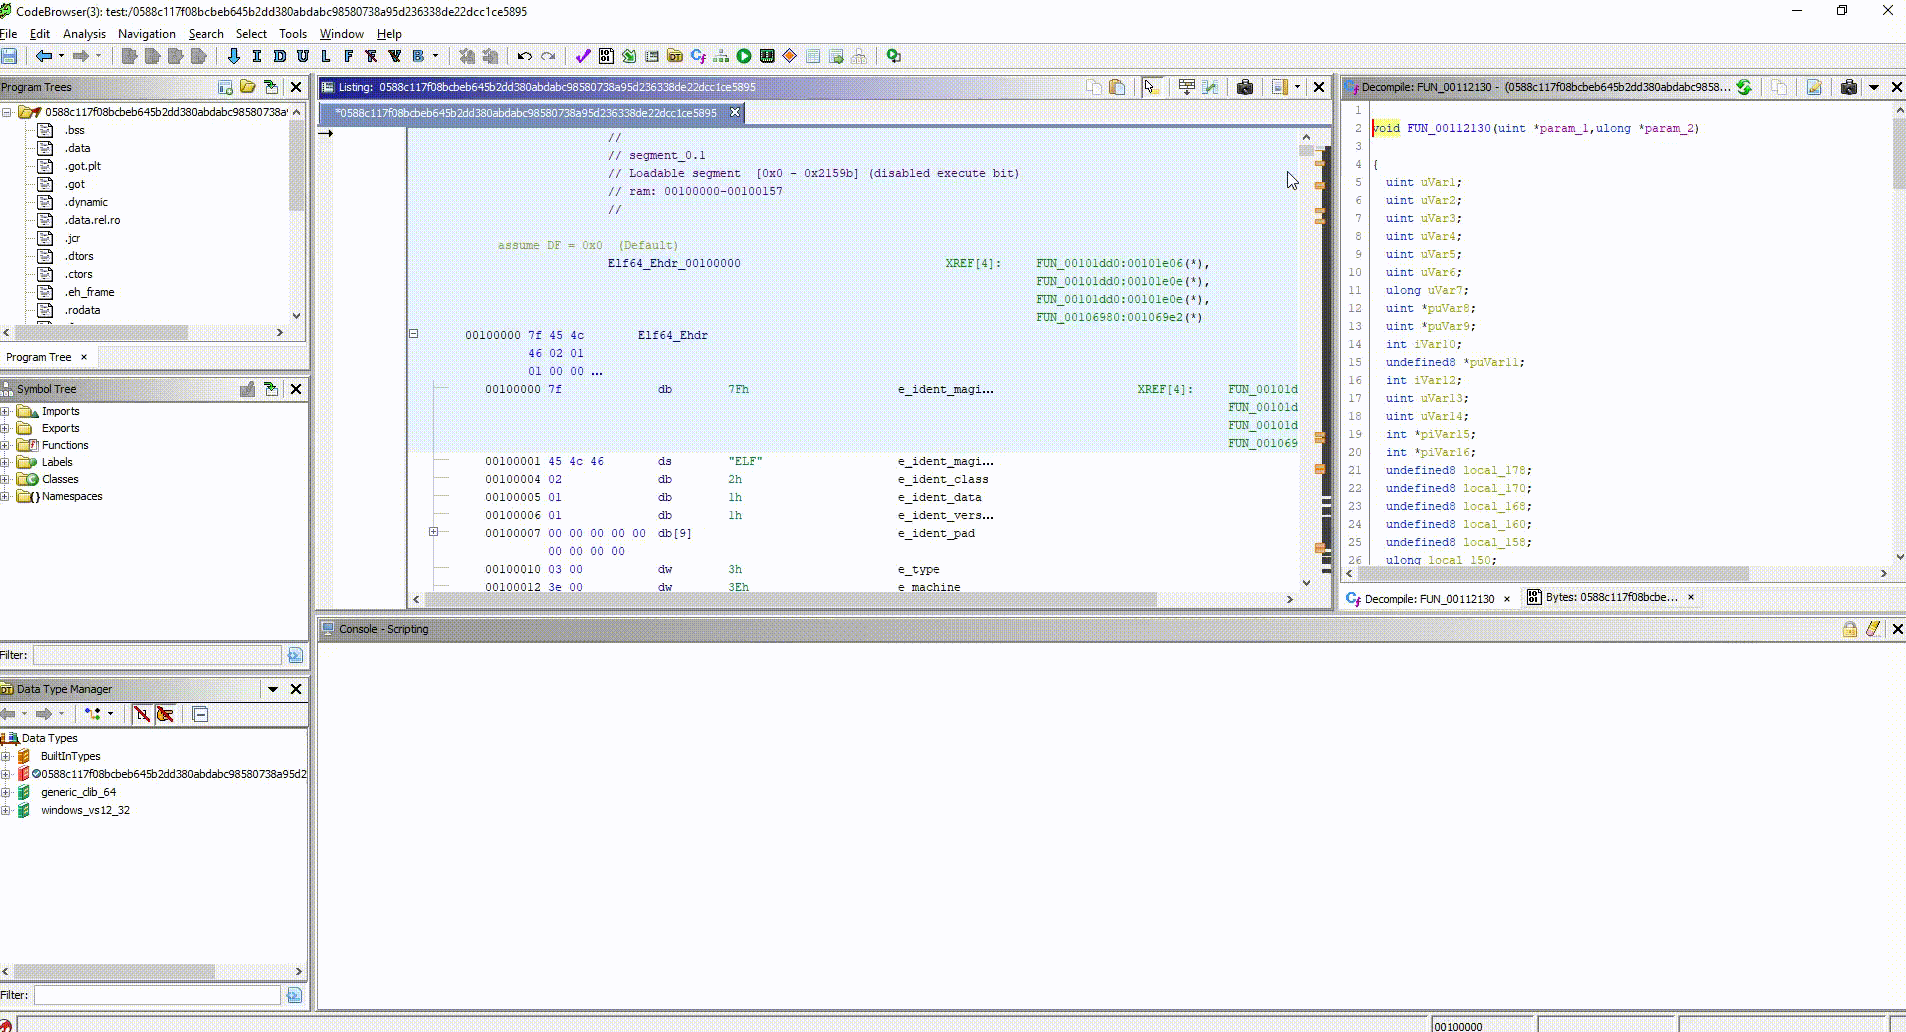The height and width of the screenshot is (1032, 1906).
Task: Undo the last action
Action: click(x=524, y=56)
